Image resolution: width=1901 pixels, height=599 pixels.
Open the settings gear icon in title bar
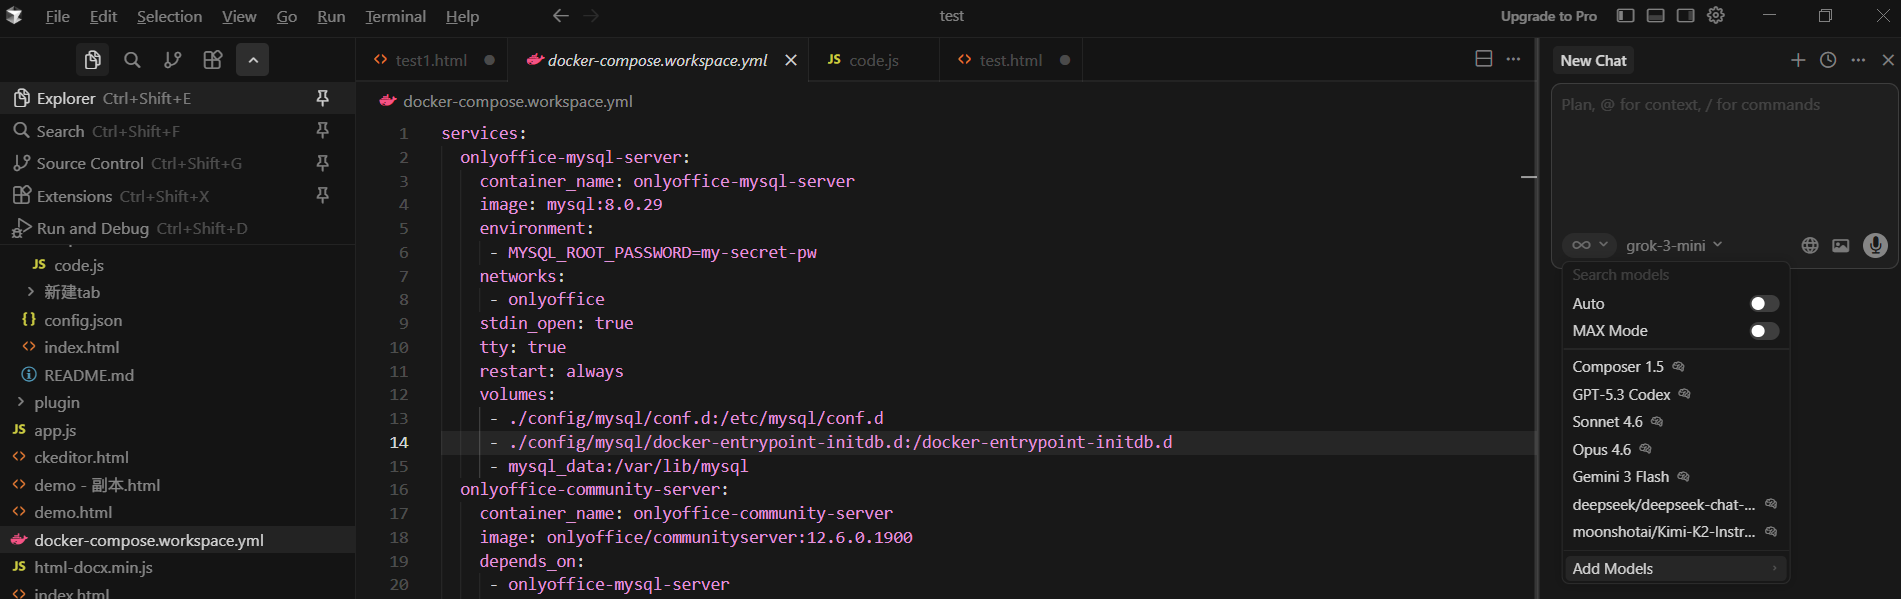(x=1716, y=16)
